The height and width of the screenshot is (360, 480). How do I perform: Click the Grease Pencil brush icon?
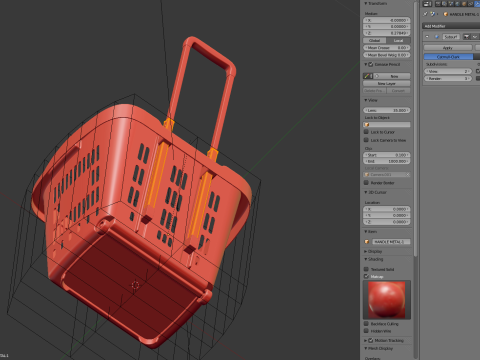(368, 76)
